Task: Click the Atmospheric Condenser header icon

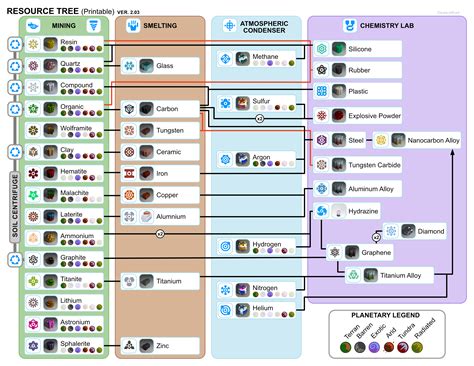Action: [230, 26]
